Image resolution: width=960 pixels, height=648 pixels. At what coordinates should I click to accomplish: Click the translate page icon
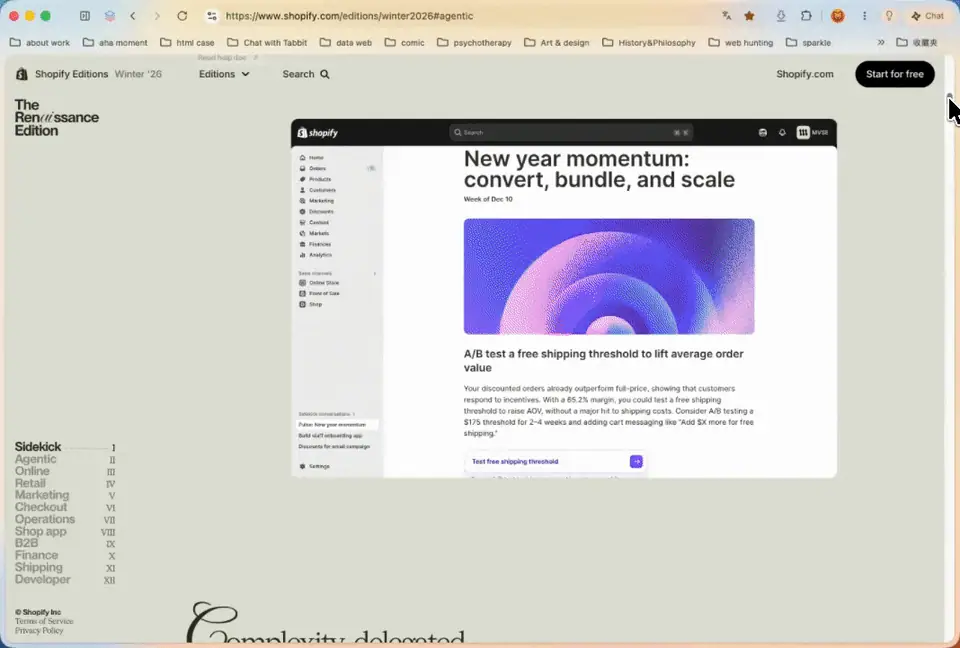[x=727, y=16]
